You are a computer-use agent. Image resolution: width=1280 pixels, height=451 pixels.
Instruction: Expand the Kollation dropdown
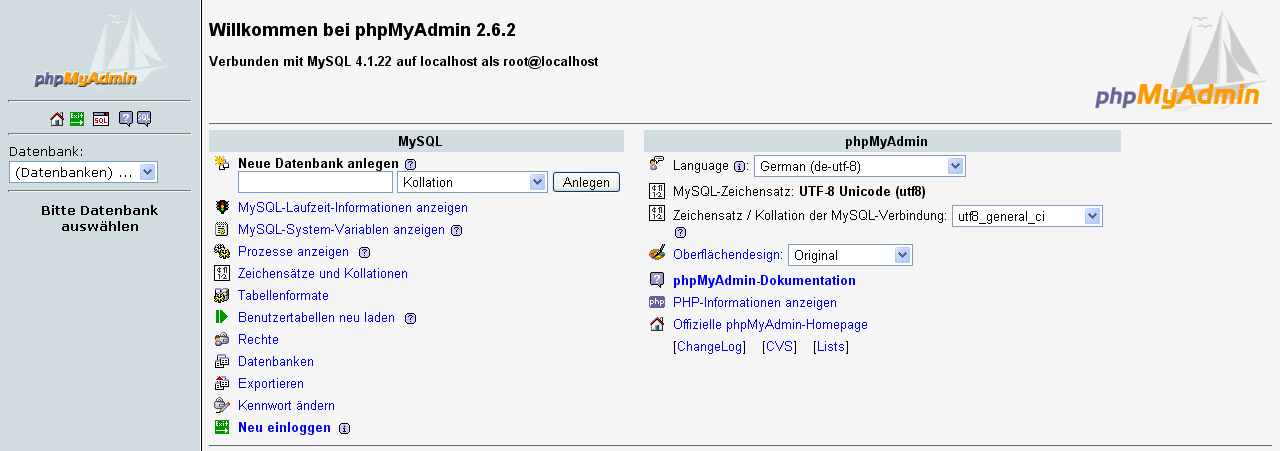pyautogui.click(x=472, y=182)
